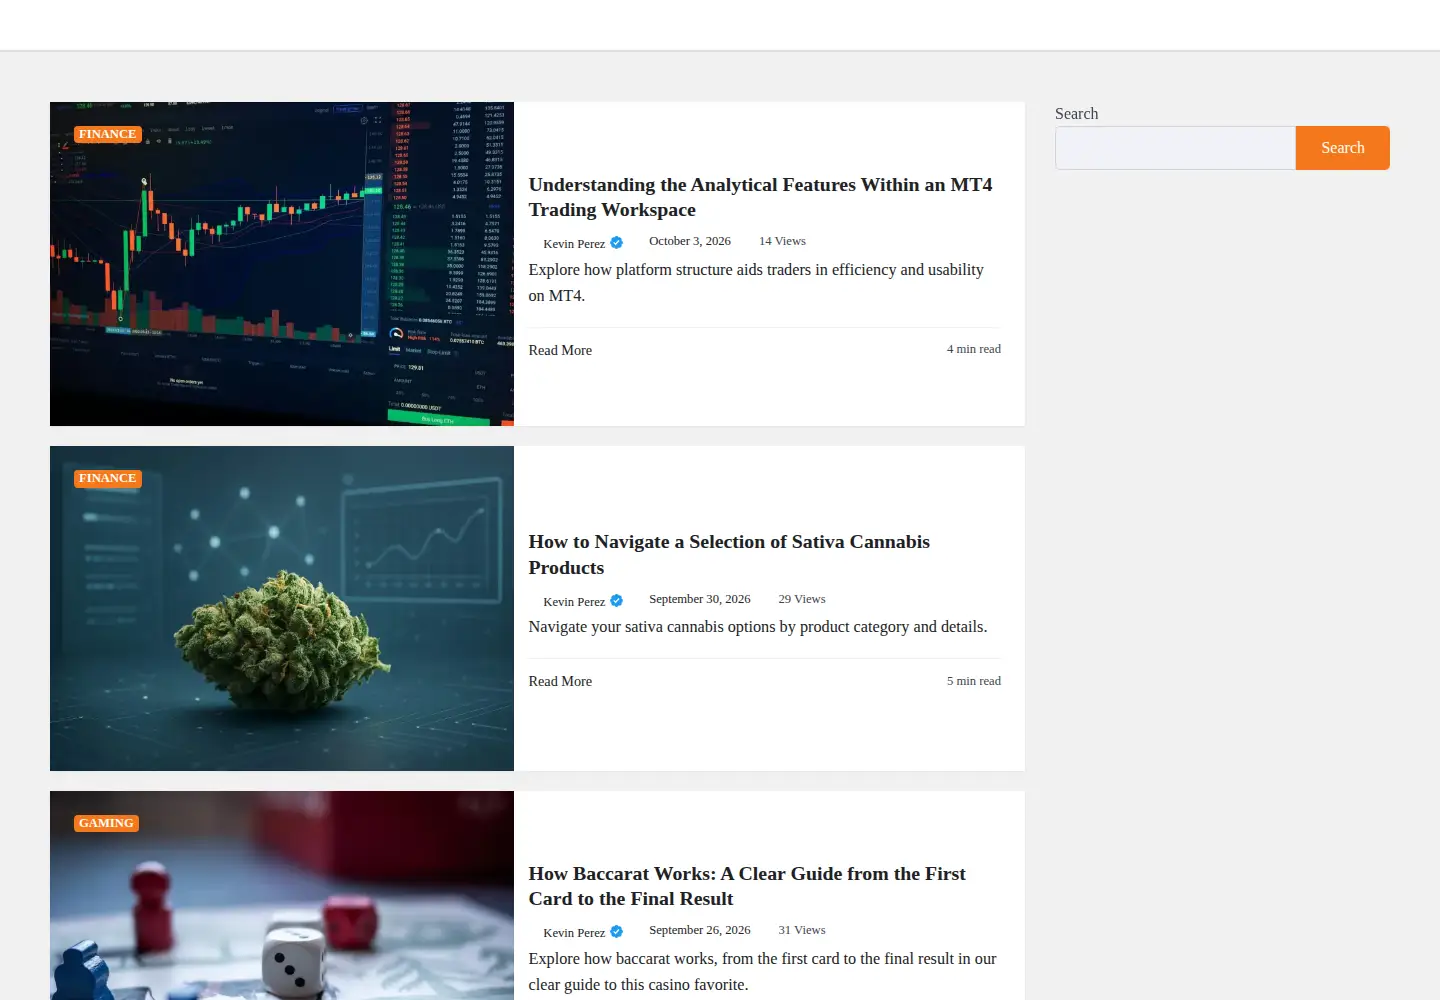Screen dimensions: 1440x1000
Task: Select FINANCE tag on trading chart image
Action: pyautogui.click(x=107, y=134)
